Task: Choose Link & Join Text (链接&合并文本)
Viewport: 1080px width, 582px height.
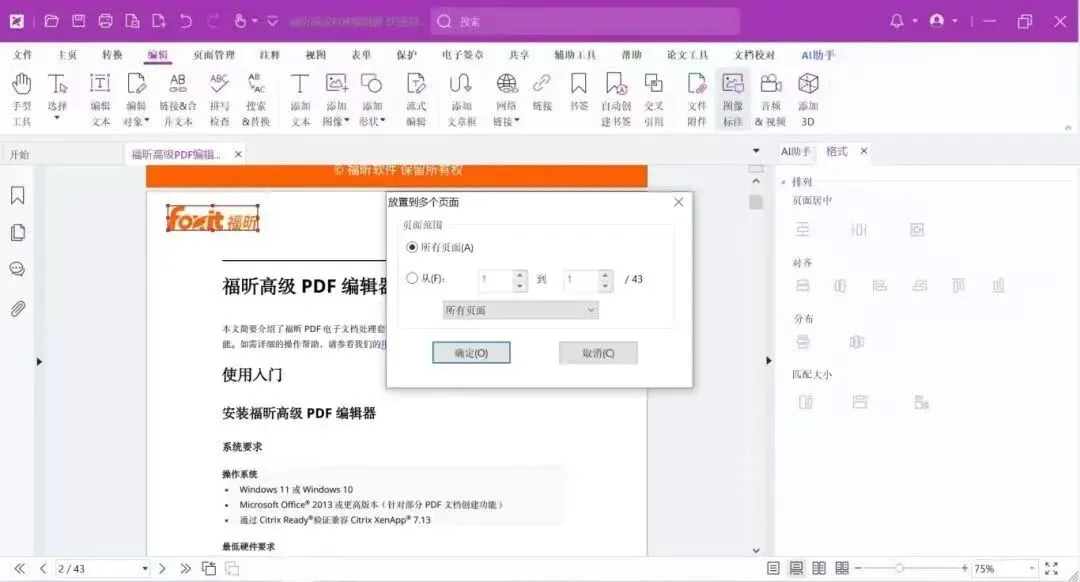Action: click(x=178, y=99)
